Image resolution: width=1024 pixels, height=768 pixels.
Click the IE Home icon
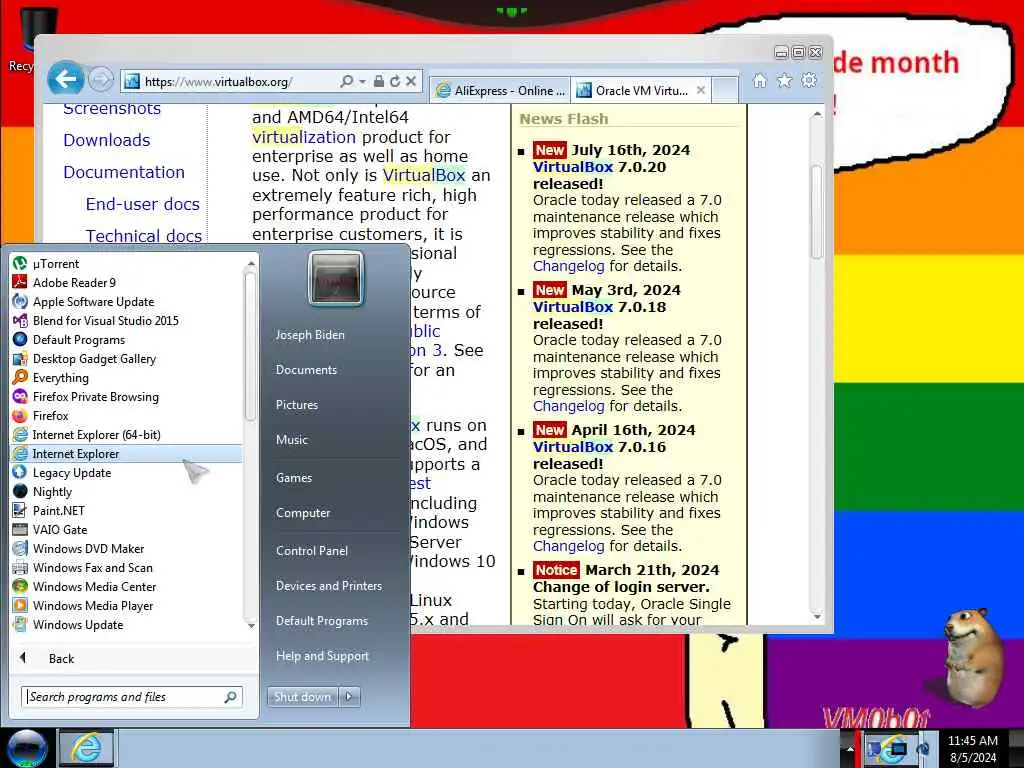[760, 80]
